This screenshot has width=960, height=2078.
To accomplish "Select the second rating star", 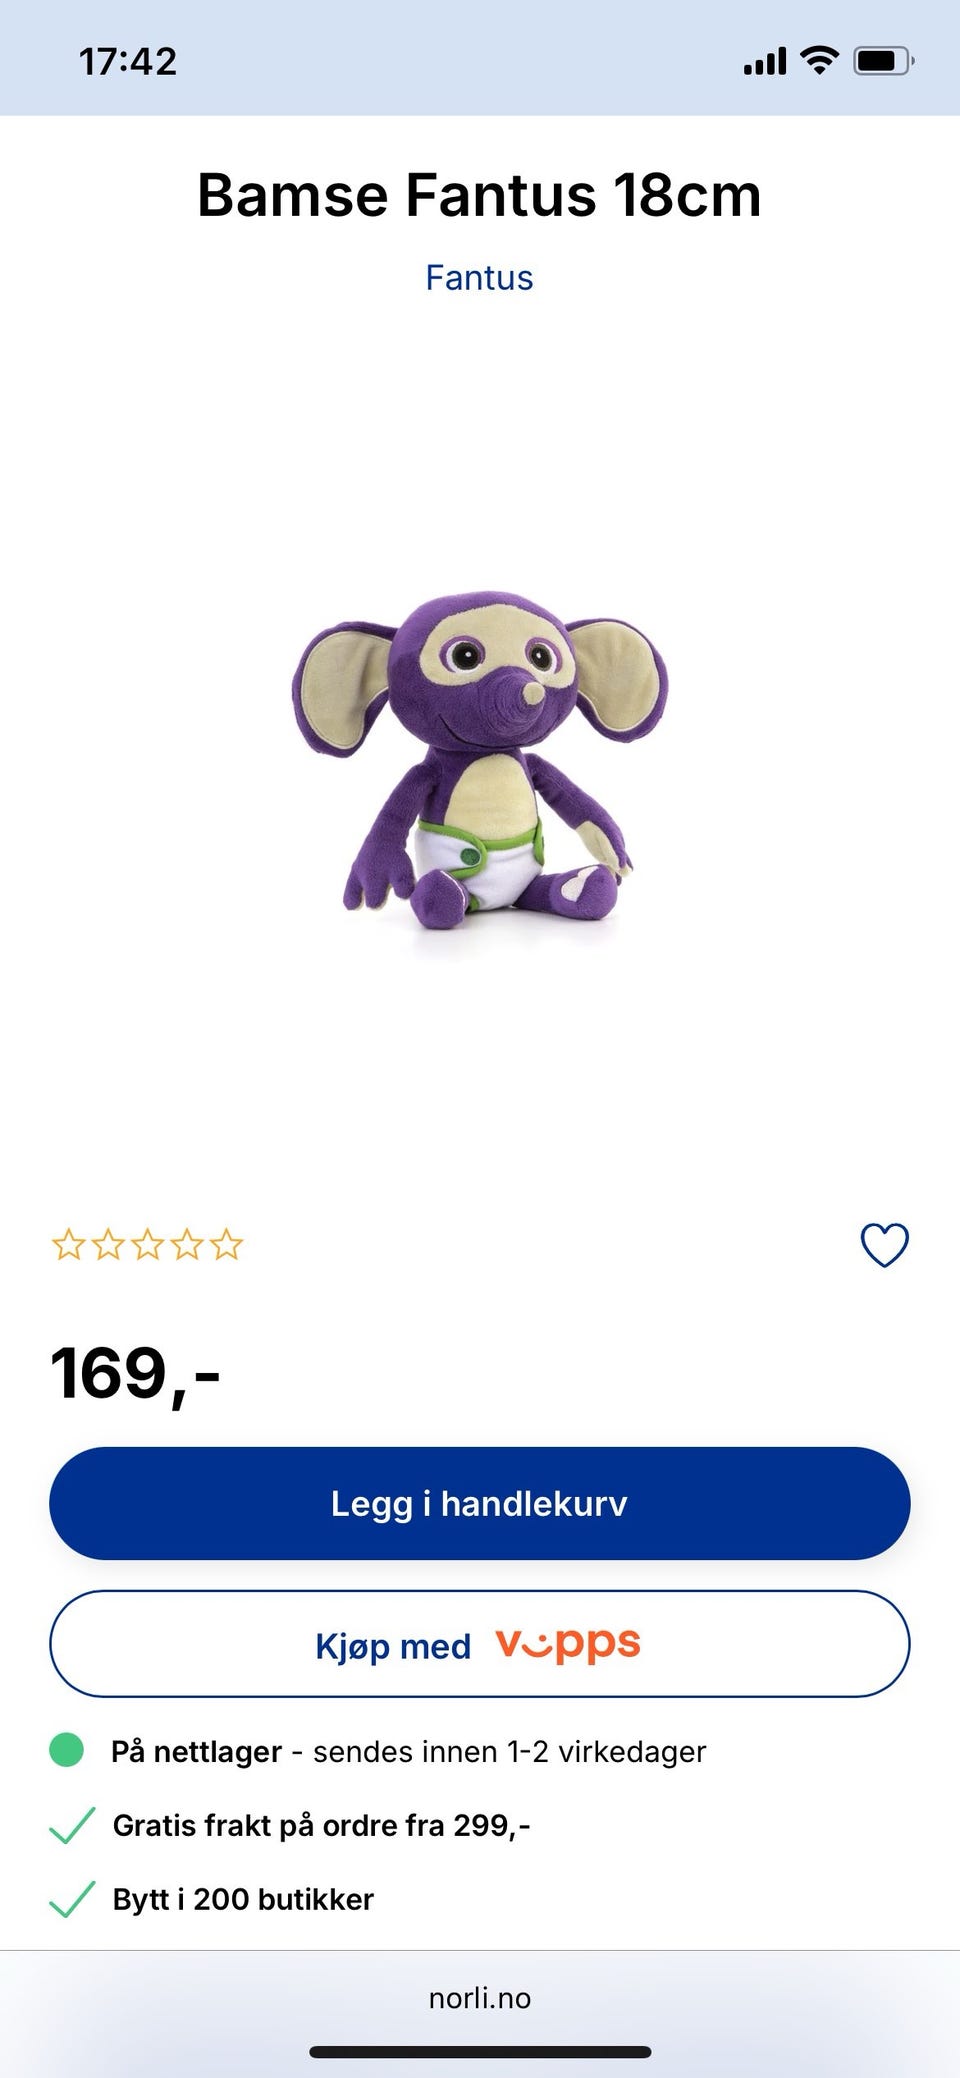I will tap(108, 1245).
